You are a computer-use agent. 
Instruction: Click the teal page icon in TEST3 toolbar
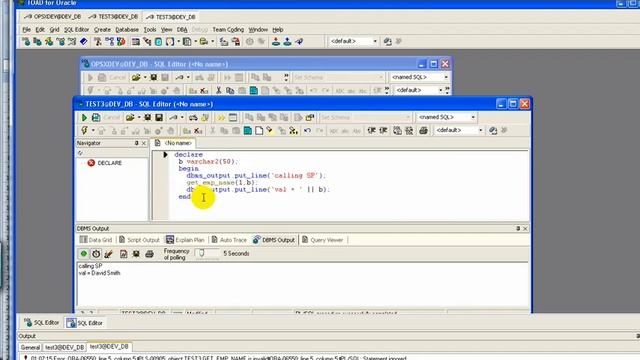[x=248, y=131]
